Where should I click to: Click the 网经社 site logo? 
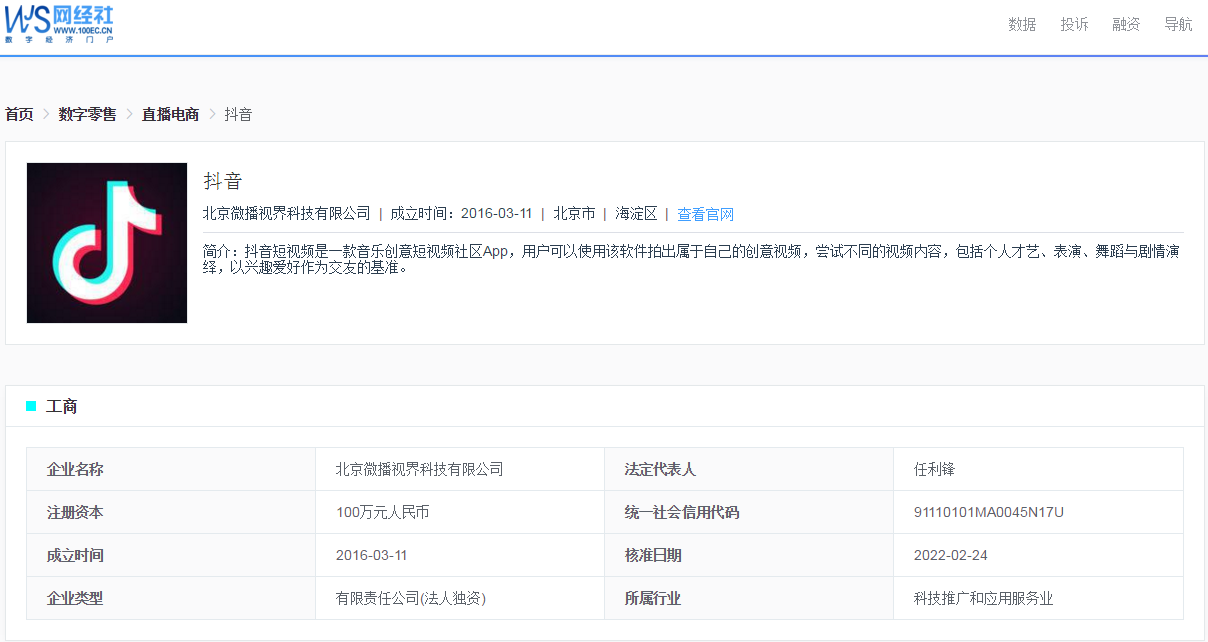click(59, 24)
